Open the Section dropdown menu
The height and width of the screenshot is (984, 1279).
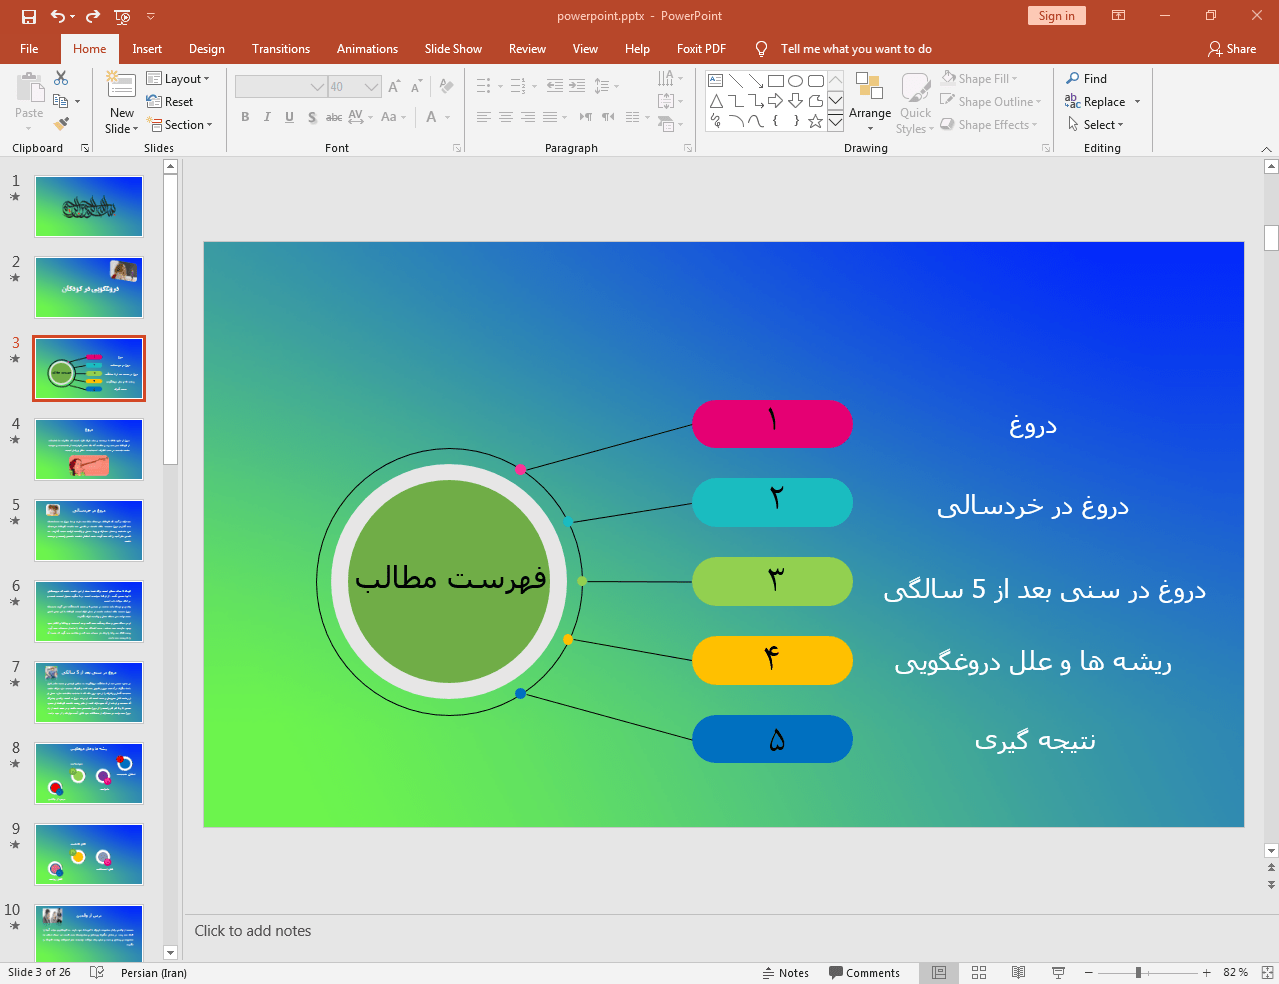pos(181,125)
